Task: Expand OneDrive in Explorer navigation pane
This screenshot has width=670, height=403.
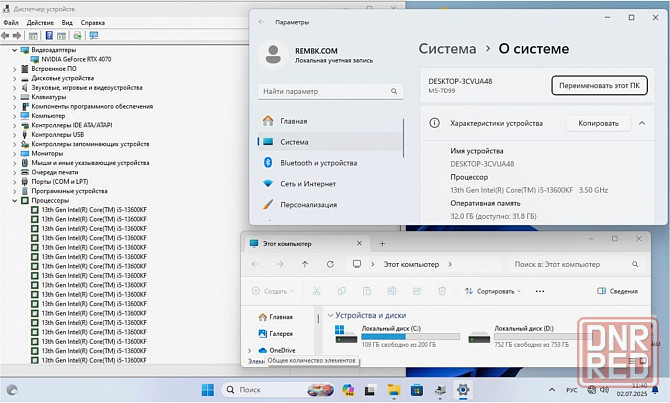Action: (x=250, y=350)
